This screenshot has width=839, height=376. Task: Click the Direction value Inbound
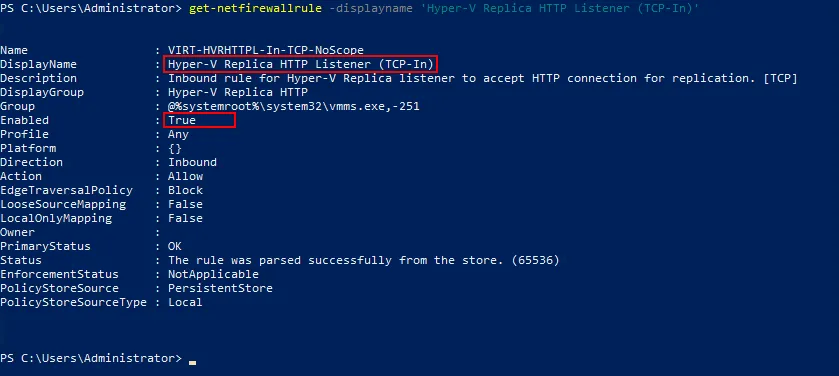pyautogui.click(x=193, y=162)
